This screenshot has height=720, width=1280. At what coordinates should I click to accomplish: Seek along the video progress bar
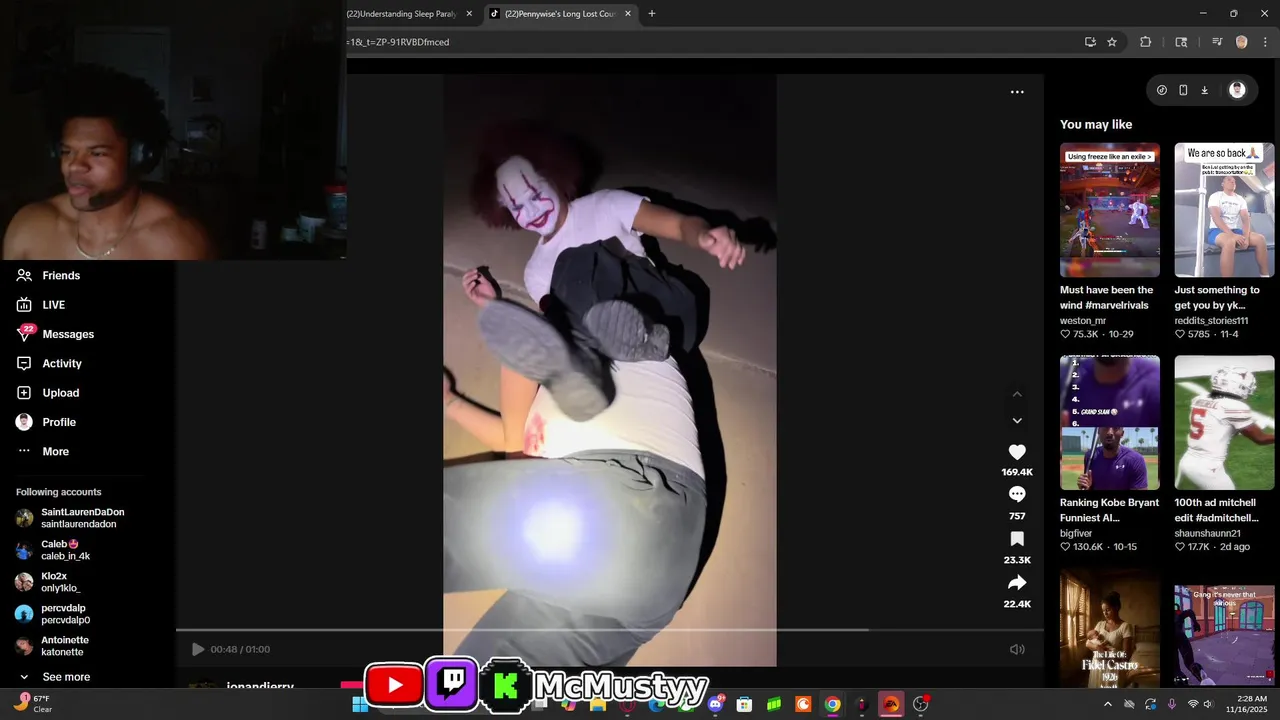click(609, 630)
